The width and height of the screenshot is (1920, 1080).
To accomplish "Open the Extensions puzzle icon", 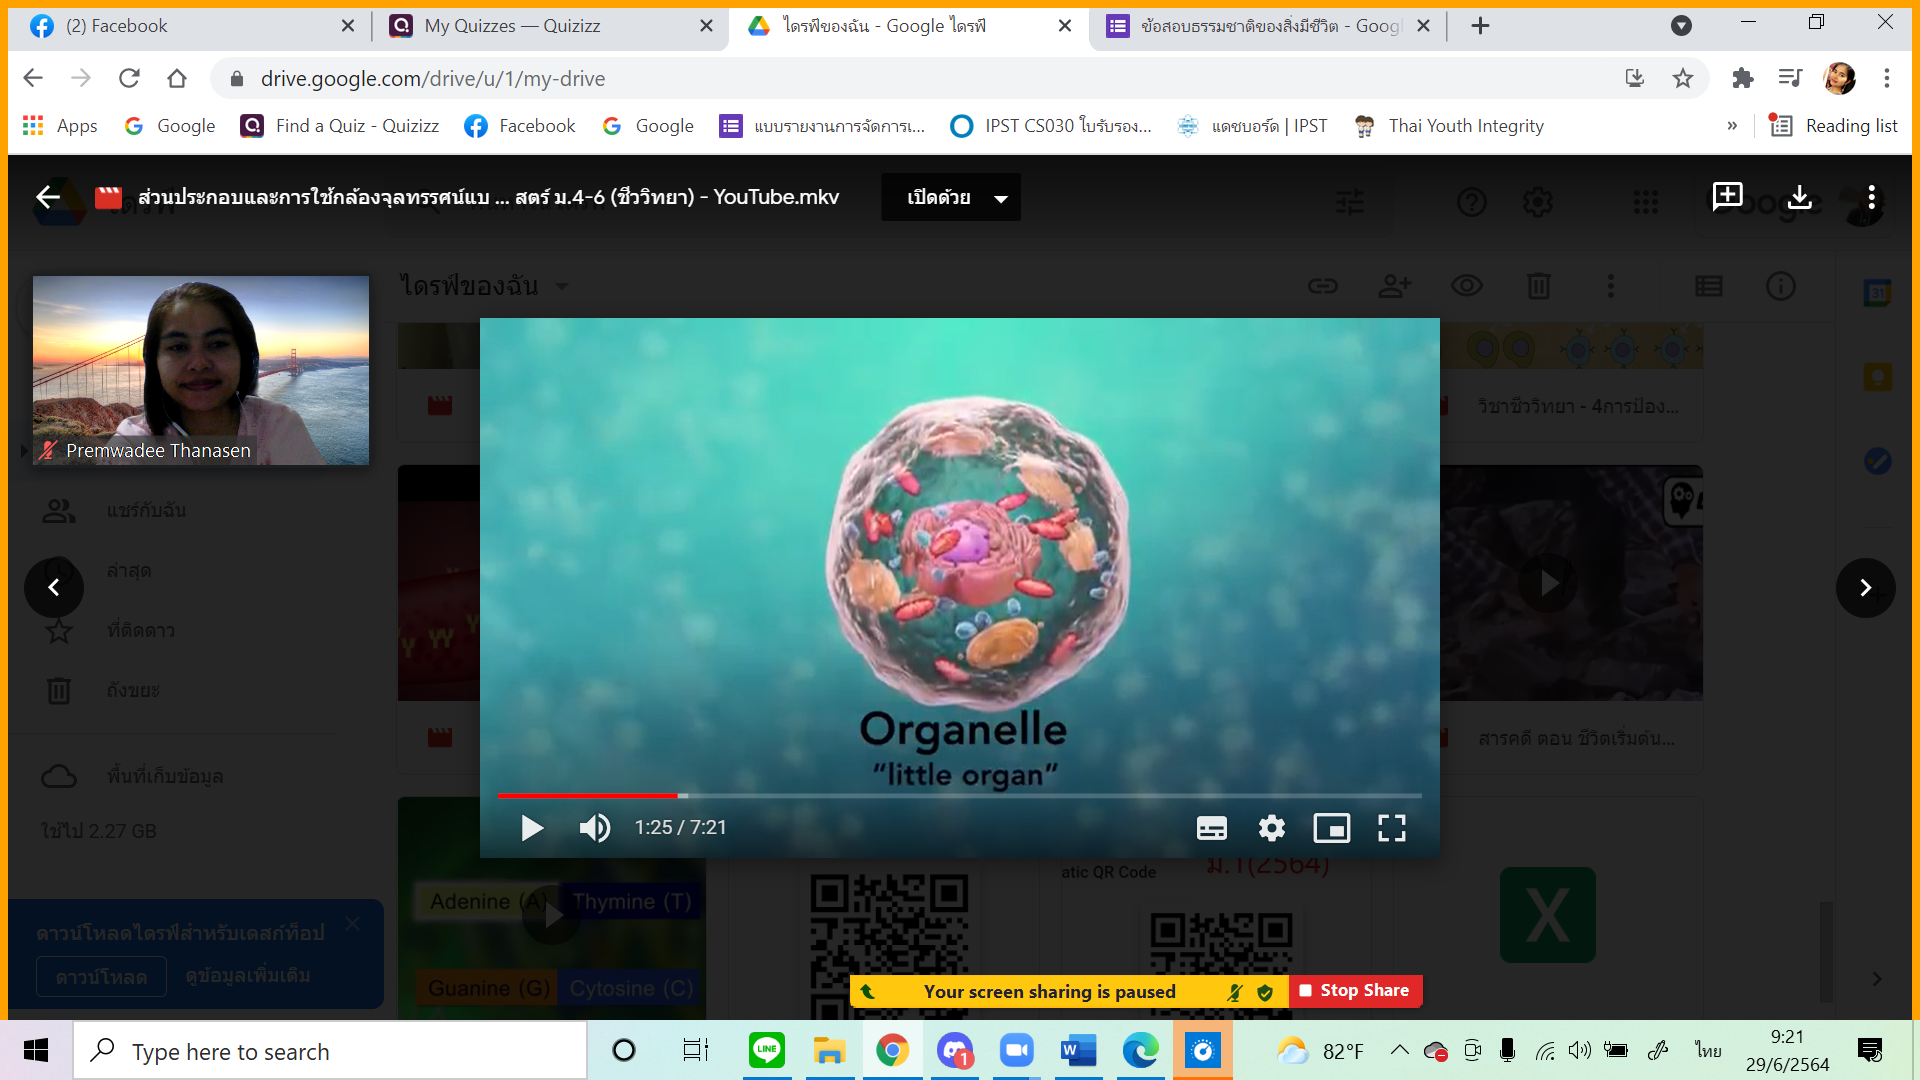I will coord(1743,78).
